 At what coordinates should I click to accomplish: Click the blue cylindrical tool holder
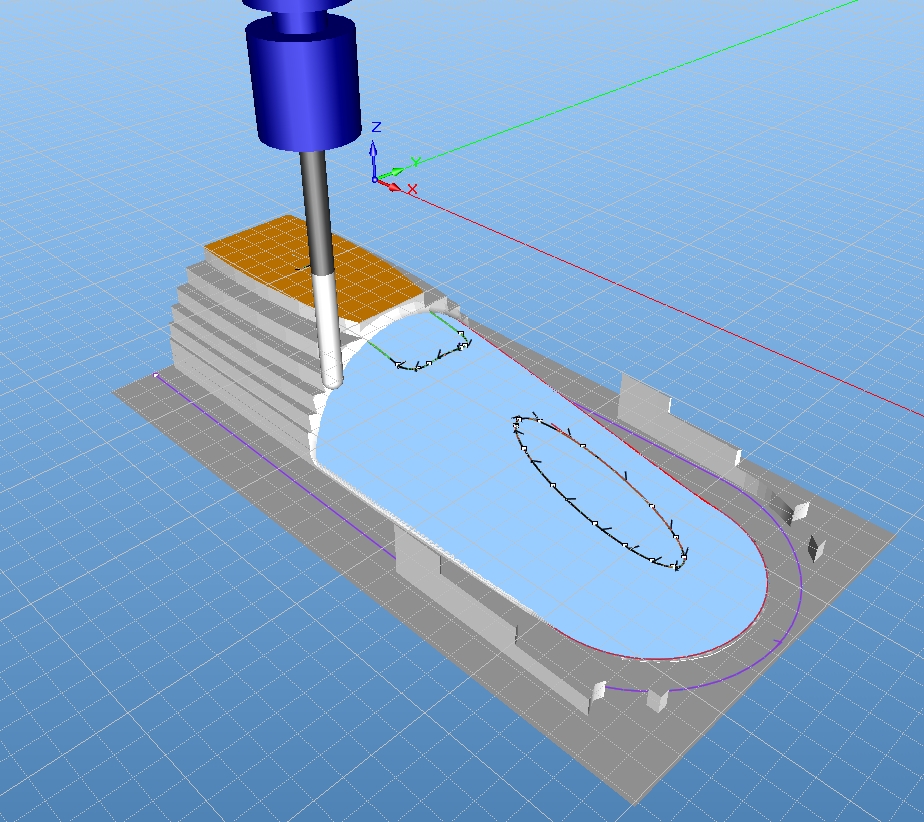click(304, 85)
